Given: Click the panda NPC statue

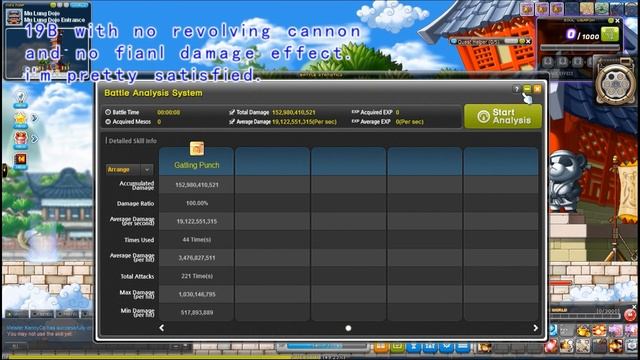Looking at the screenshot, I should click(x=565, y=181).
